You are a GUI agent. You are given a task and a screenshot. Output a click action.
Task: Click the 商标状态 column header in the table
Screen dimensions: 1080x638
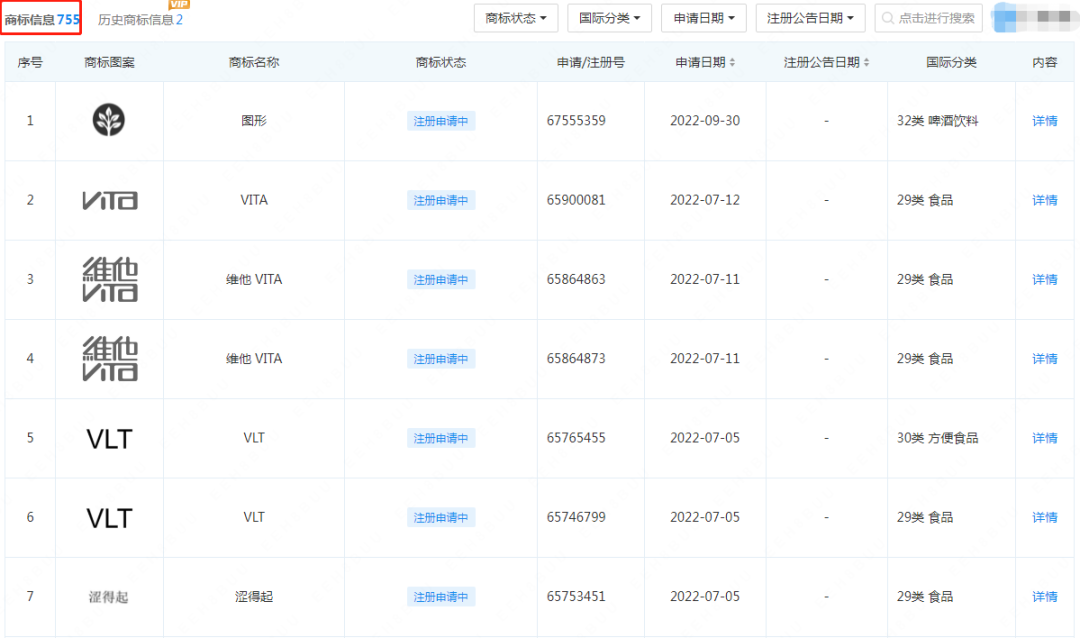[441, 63]
